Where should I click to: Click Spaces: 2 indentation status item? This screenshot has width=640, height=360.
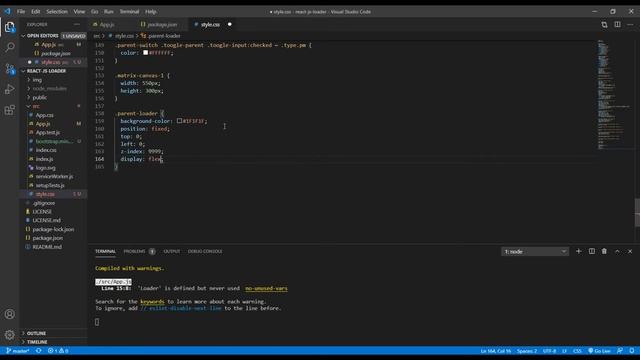click(527, 351)
